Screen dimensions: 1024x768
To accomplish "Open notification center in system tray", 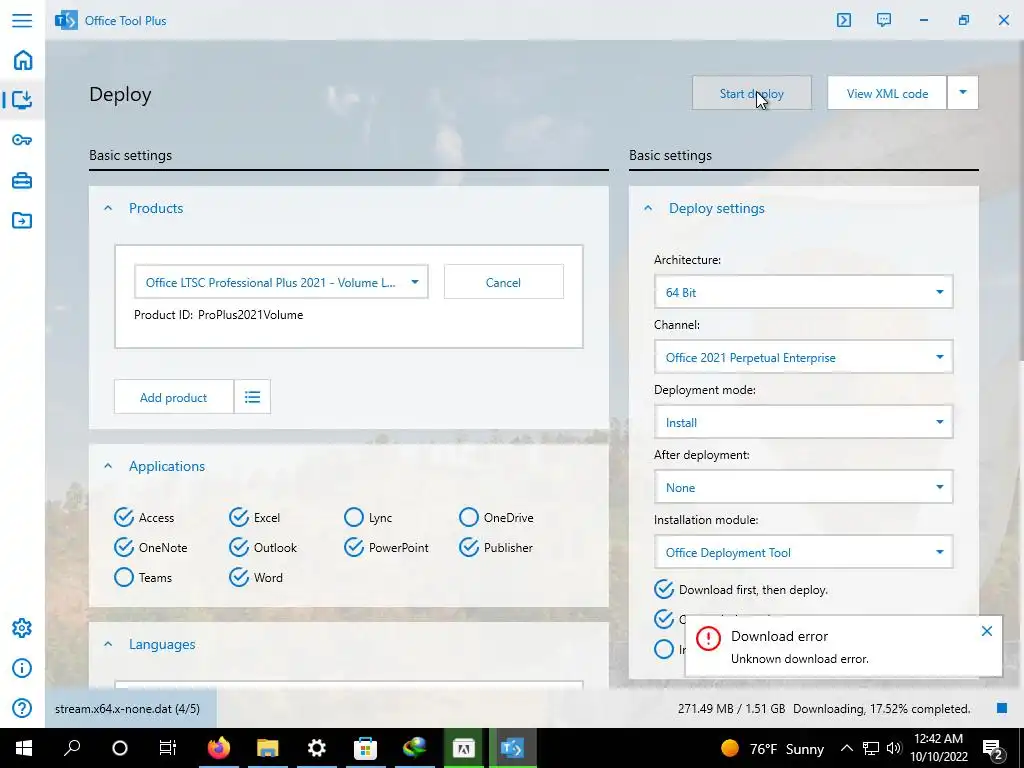I will point(993,748).
